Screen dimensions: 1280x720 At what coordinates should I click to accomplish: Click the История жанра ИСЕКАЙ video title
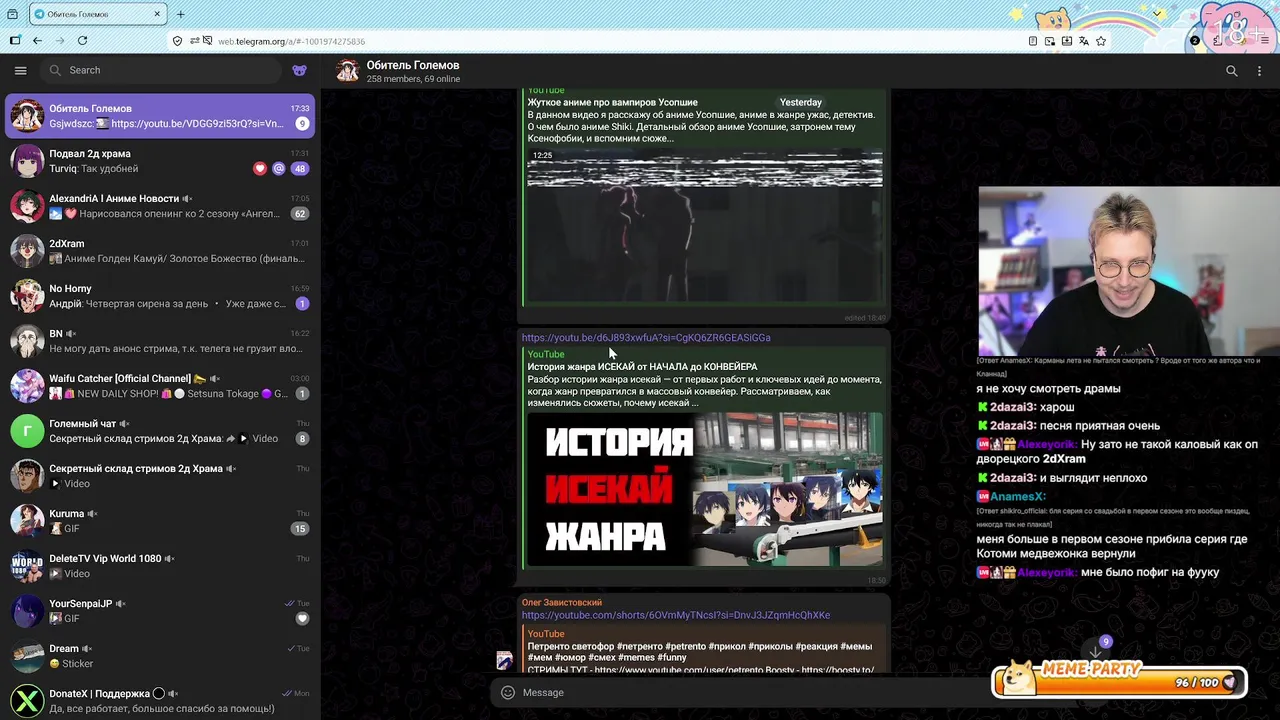coord(642,367)
